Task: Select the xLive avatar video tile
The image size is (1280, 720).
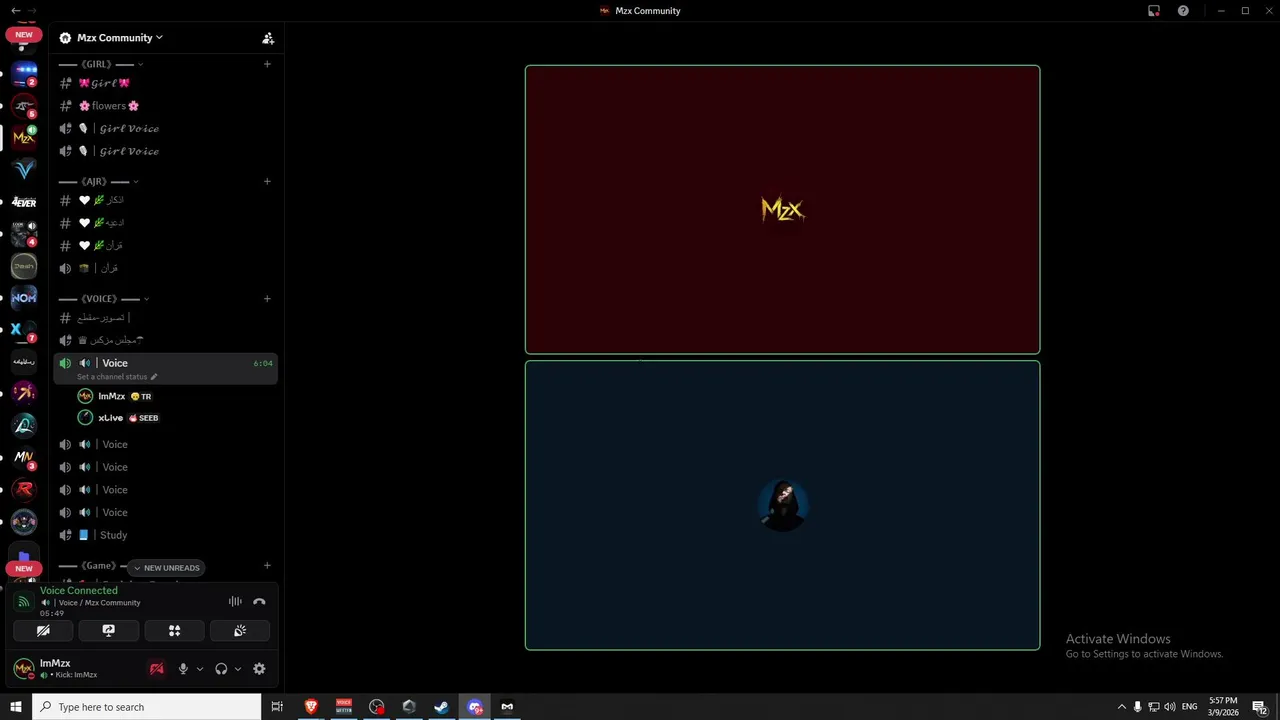Action: pyautogui.click(x=782, y=505)
